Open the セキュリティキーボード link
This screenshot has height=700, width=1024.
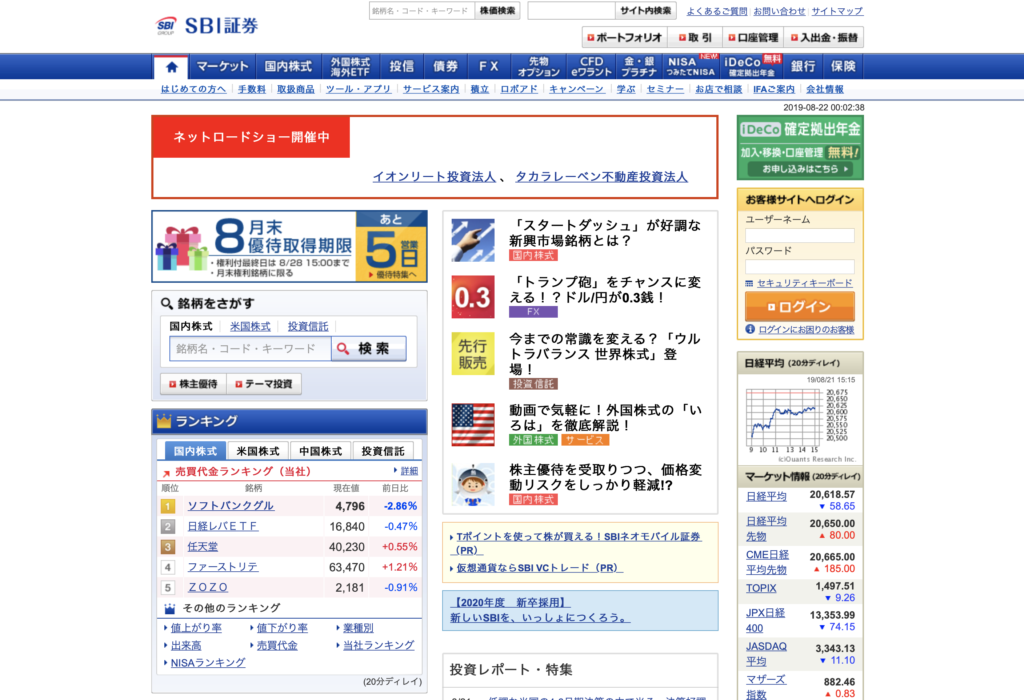tap(805, 283)
